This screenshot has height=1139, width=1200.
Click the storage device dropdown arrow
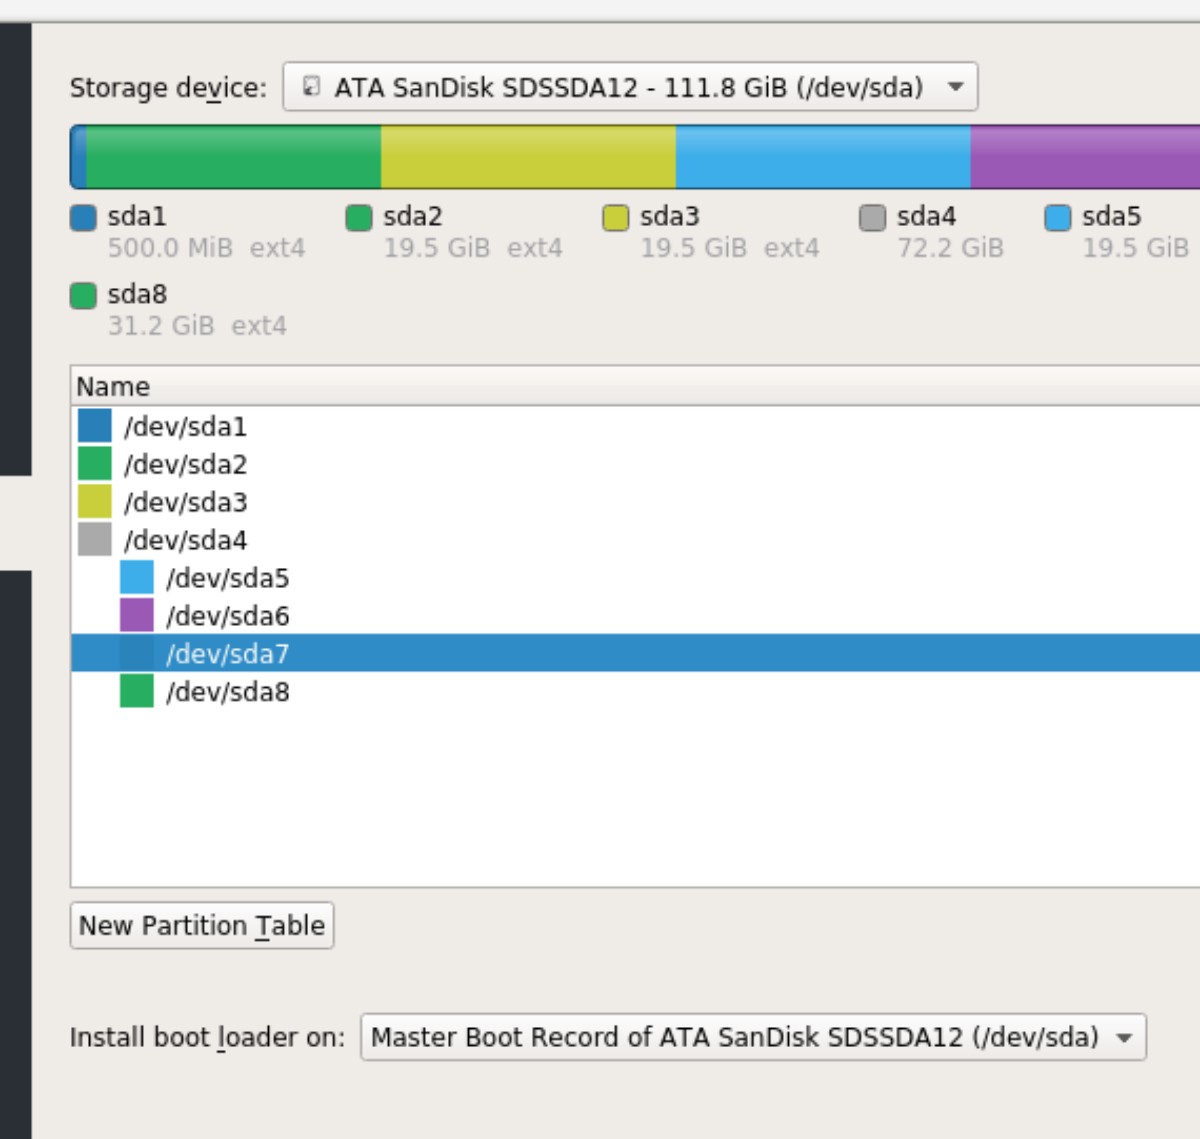[953, 87]
